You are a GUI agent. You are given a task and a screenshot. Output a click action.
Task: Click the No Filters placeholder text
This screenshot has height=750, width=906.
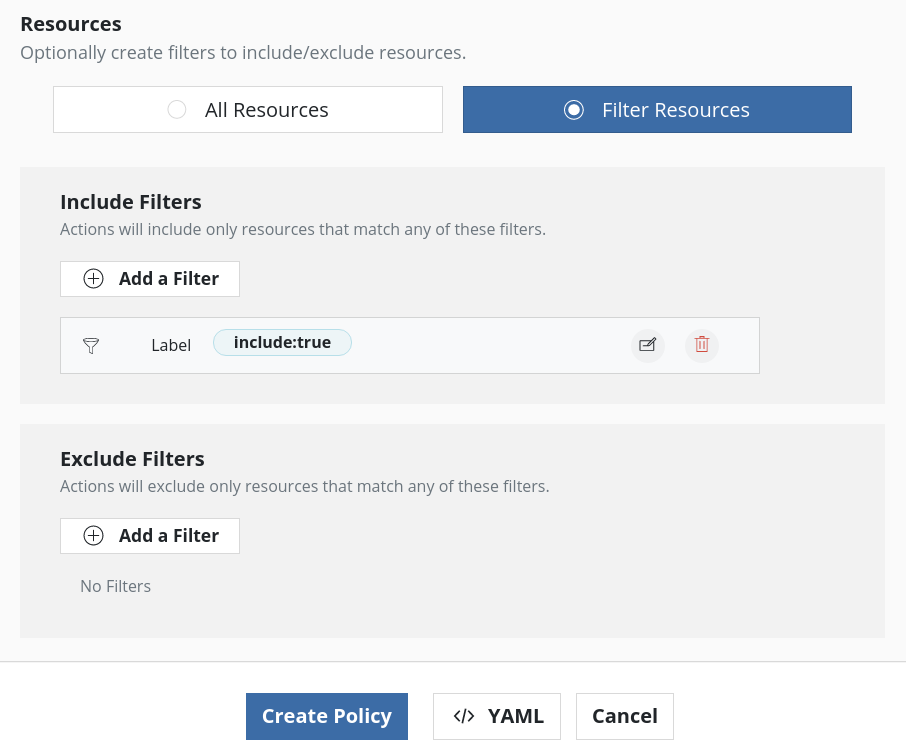tap(115, 586)
